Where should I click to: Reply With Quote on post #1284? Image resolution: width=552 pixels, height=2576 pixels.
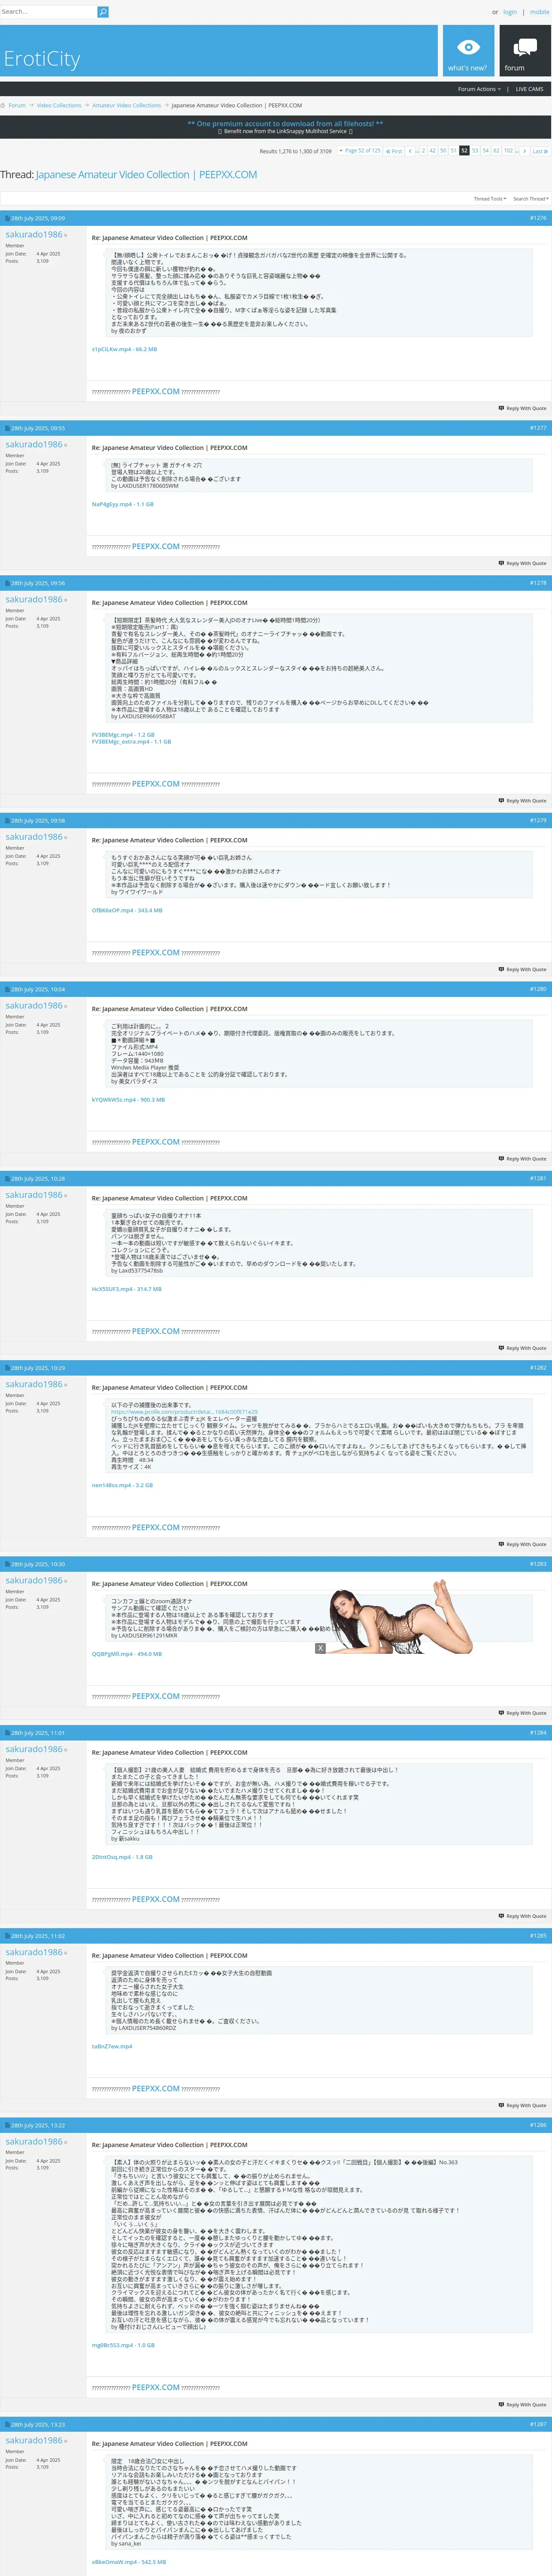(x=522, y=1916)
